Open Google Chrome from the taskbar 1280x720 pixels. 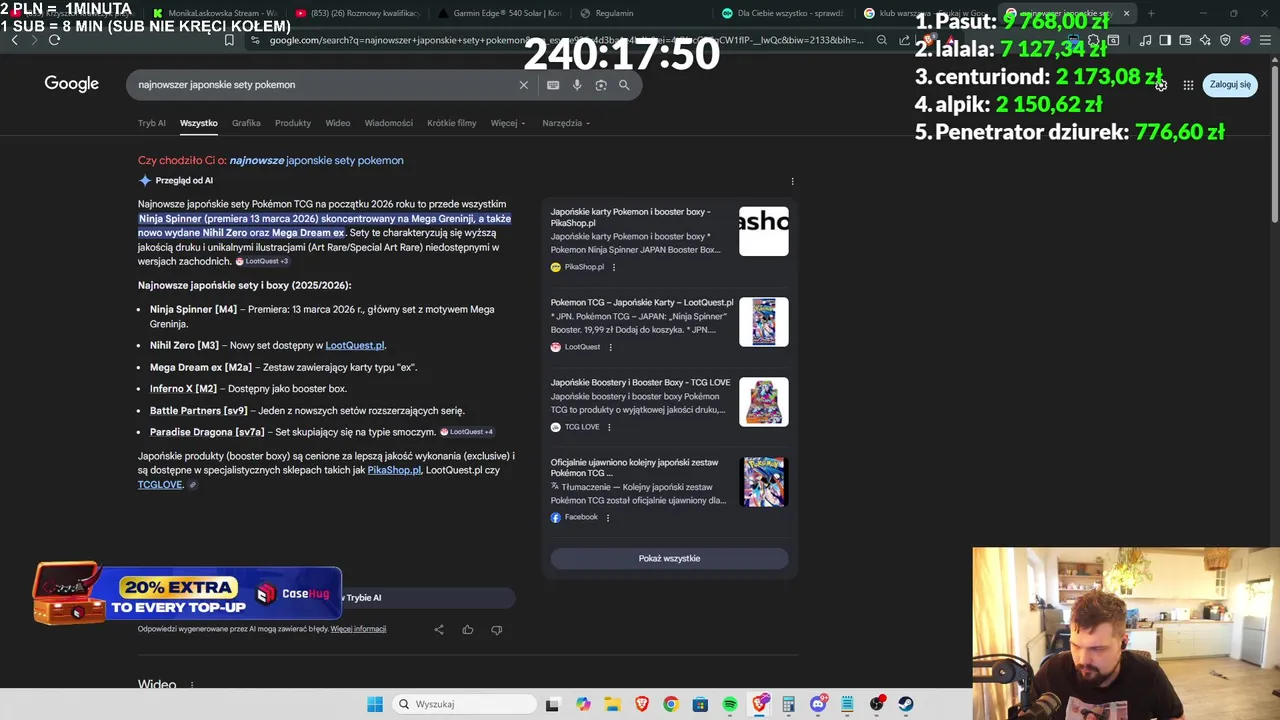(671, 704)
